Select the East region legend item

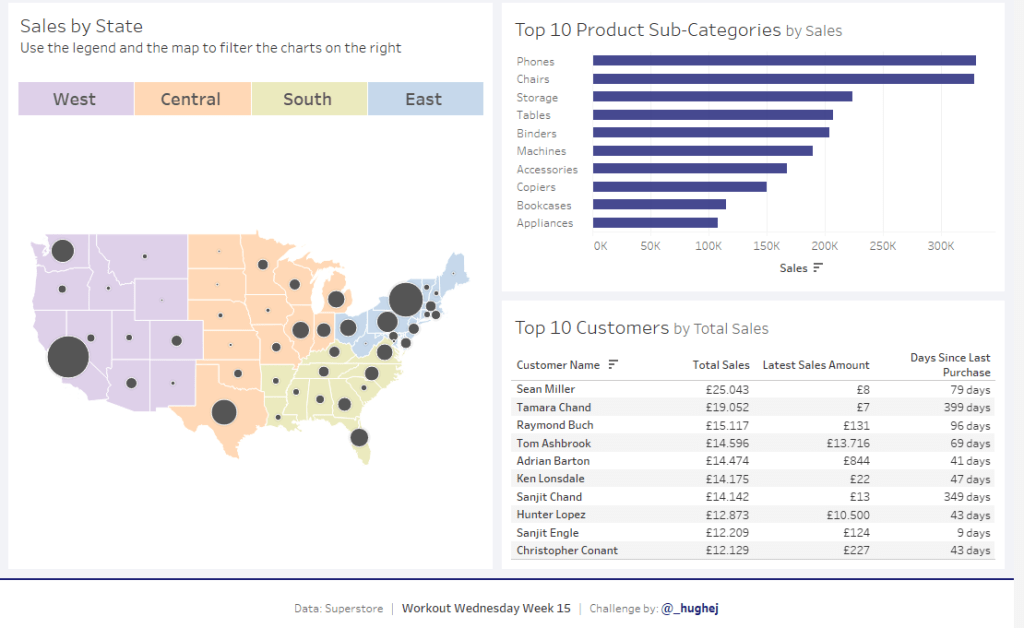point(424,99)
